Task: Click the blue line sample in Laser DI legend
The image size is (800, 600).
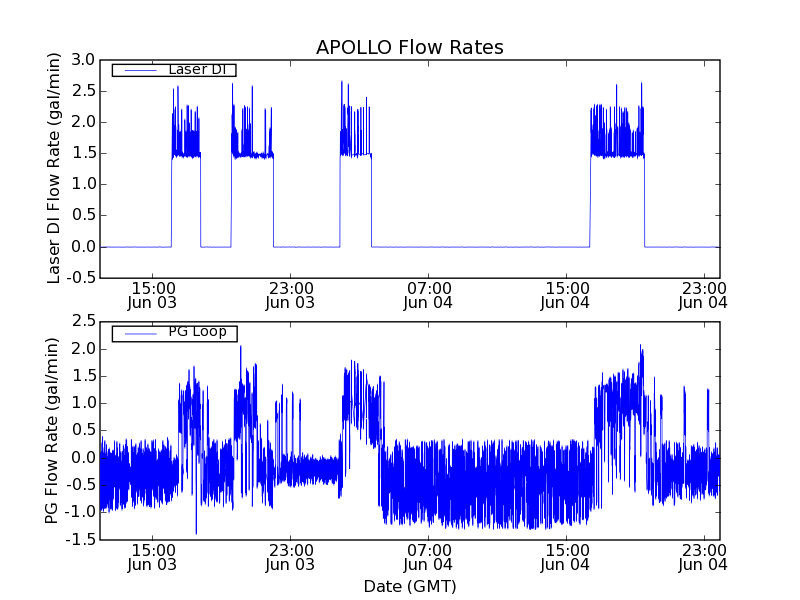Action: 140,70
